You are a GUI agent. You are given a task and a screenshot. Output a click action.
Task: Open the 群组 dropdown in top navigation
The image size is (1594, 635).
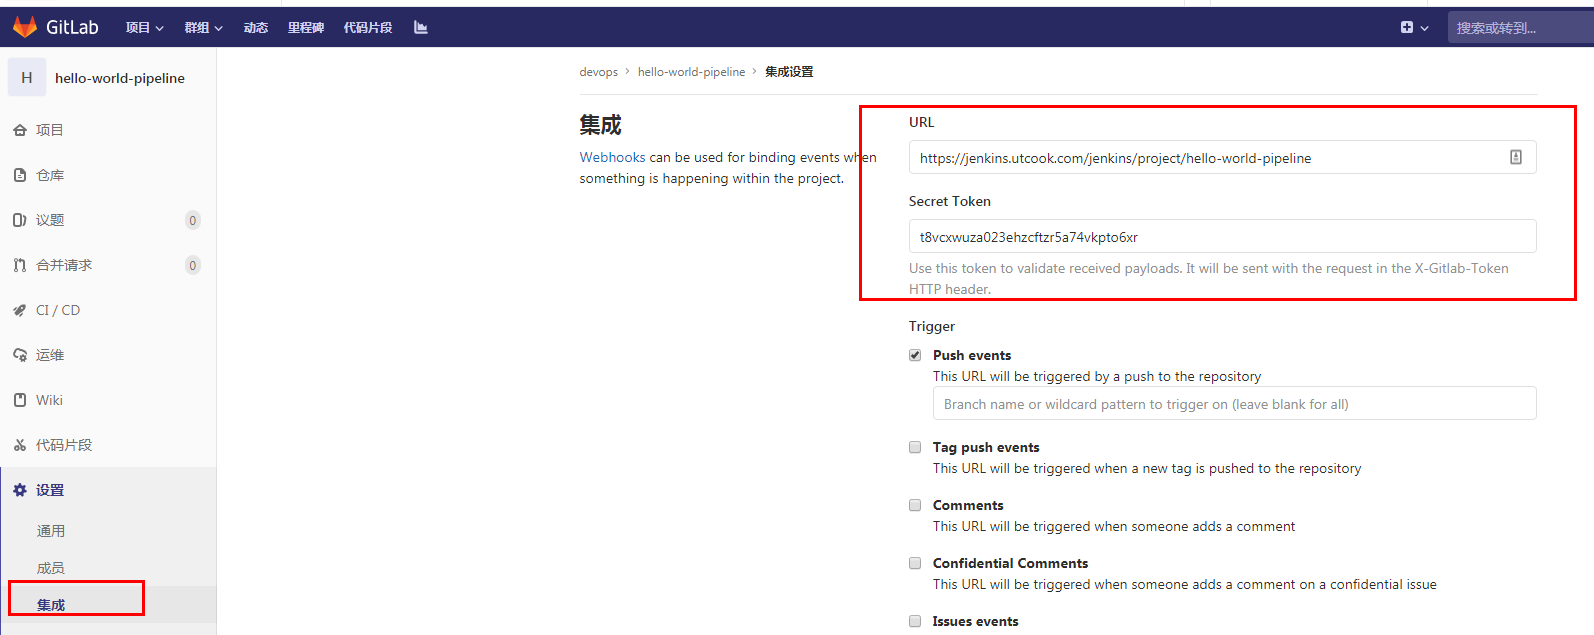[x=203, y=28]
